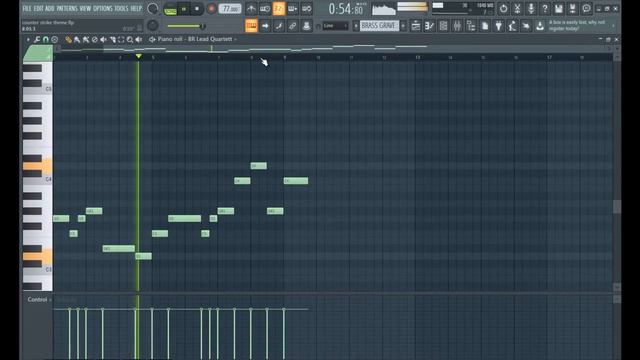Stop playback with the square button
Screen dimensions: 640x360
(197, 9)
